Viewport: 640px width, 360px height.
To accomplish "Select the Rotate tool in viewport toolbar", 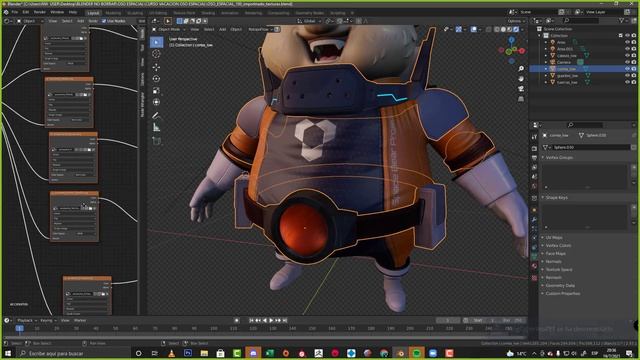I will [156, 78].
